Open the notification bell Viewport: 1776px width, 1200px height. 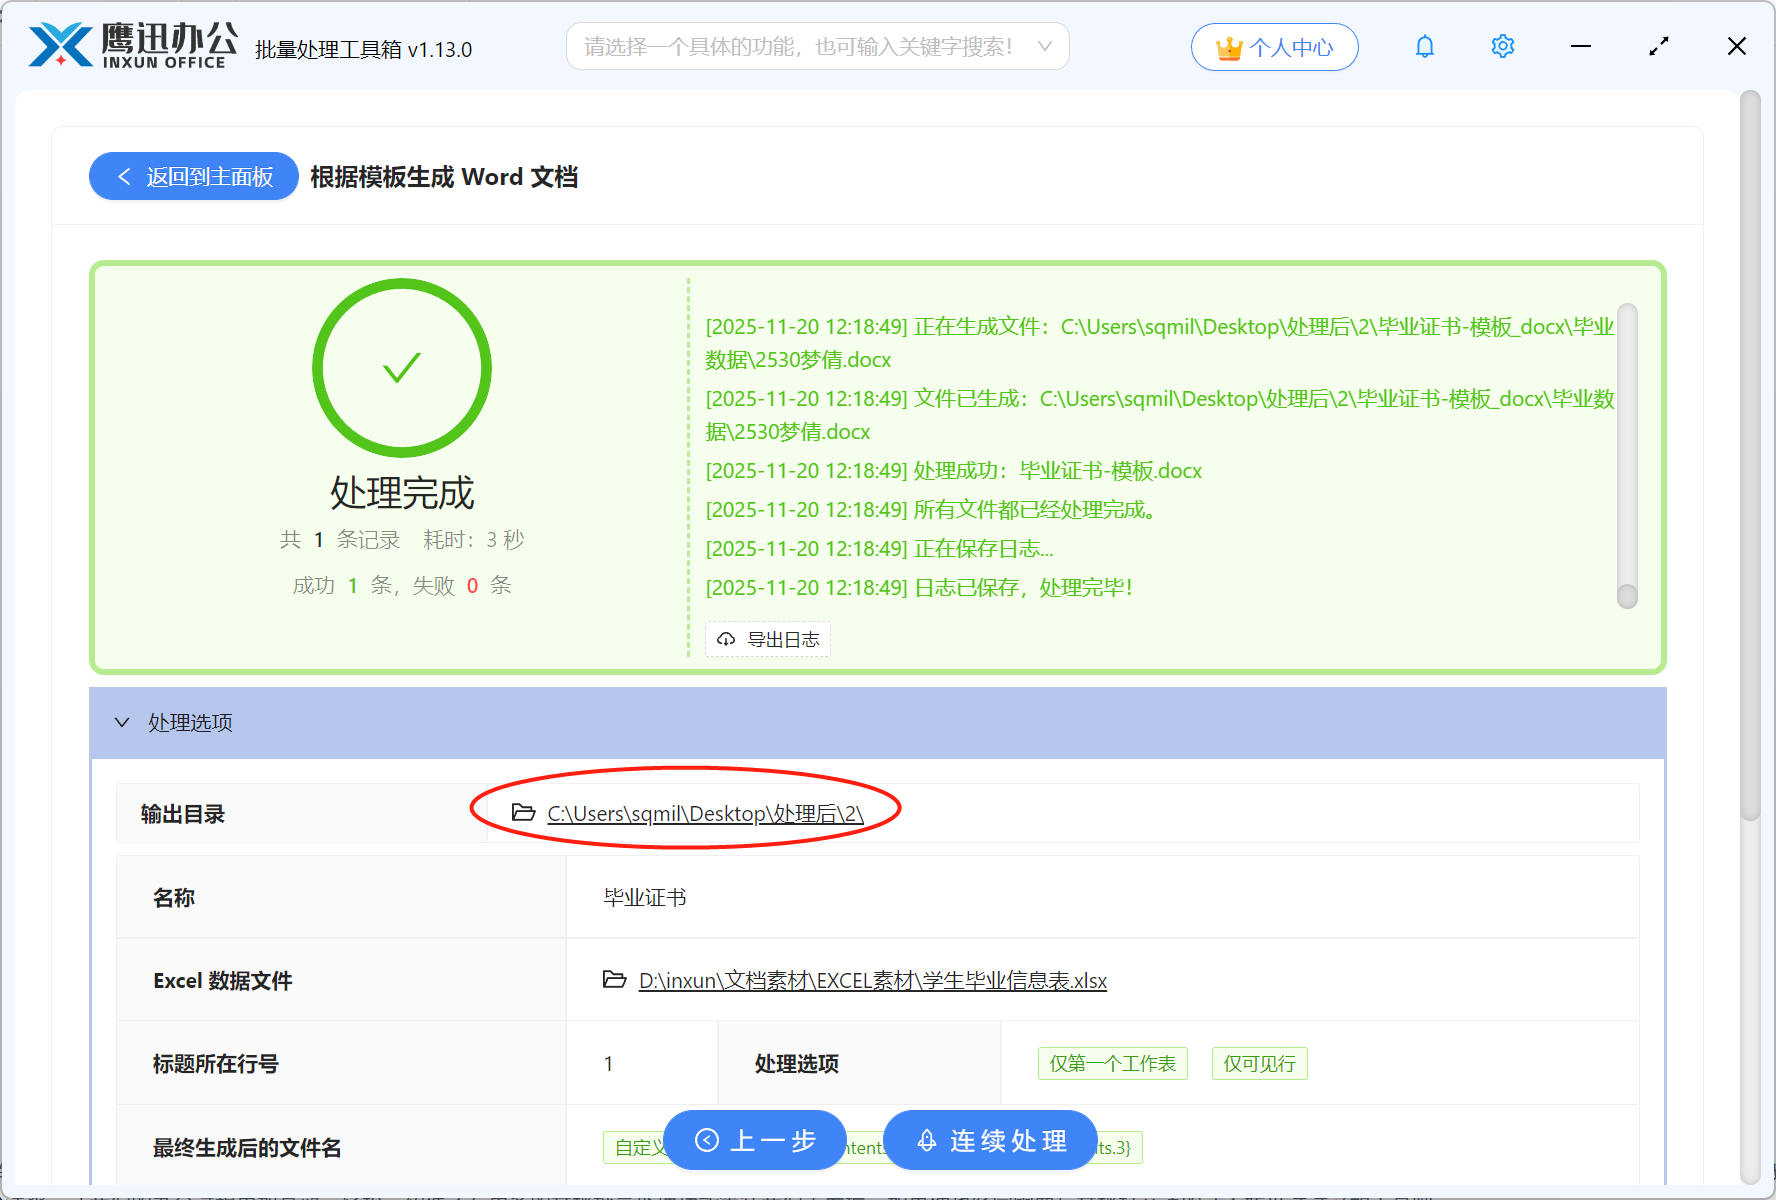click(x=1424, y=46)
